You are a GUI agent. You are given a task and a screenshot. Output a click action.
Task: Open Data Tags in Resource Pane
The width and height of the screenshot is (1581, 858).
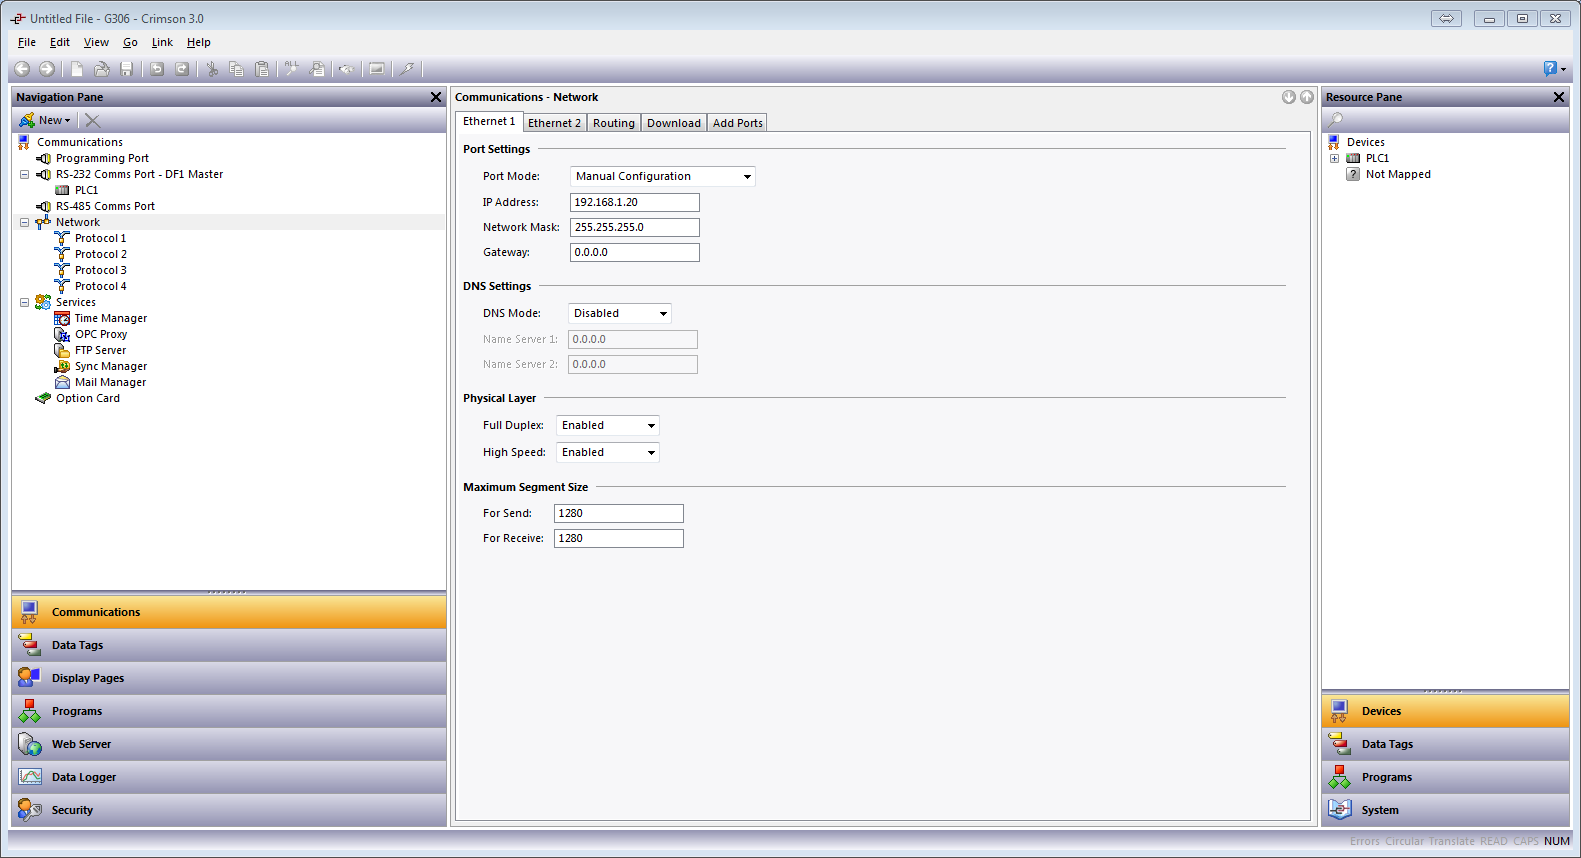[x=1445, y=744]
